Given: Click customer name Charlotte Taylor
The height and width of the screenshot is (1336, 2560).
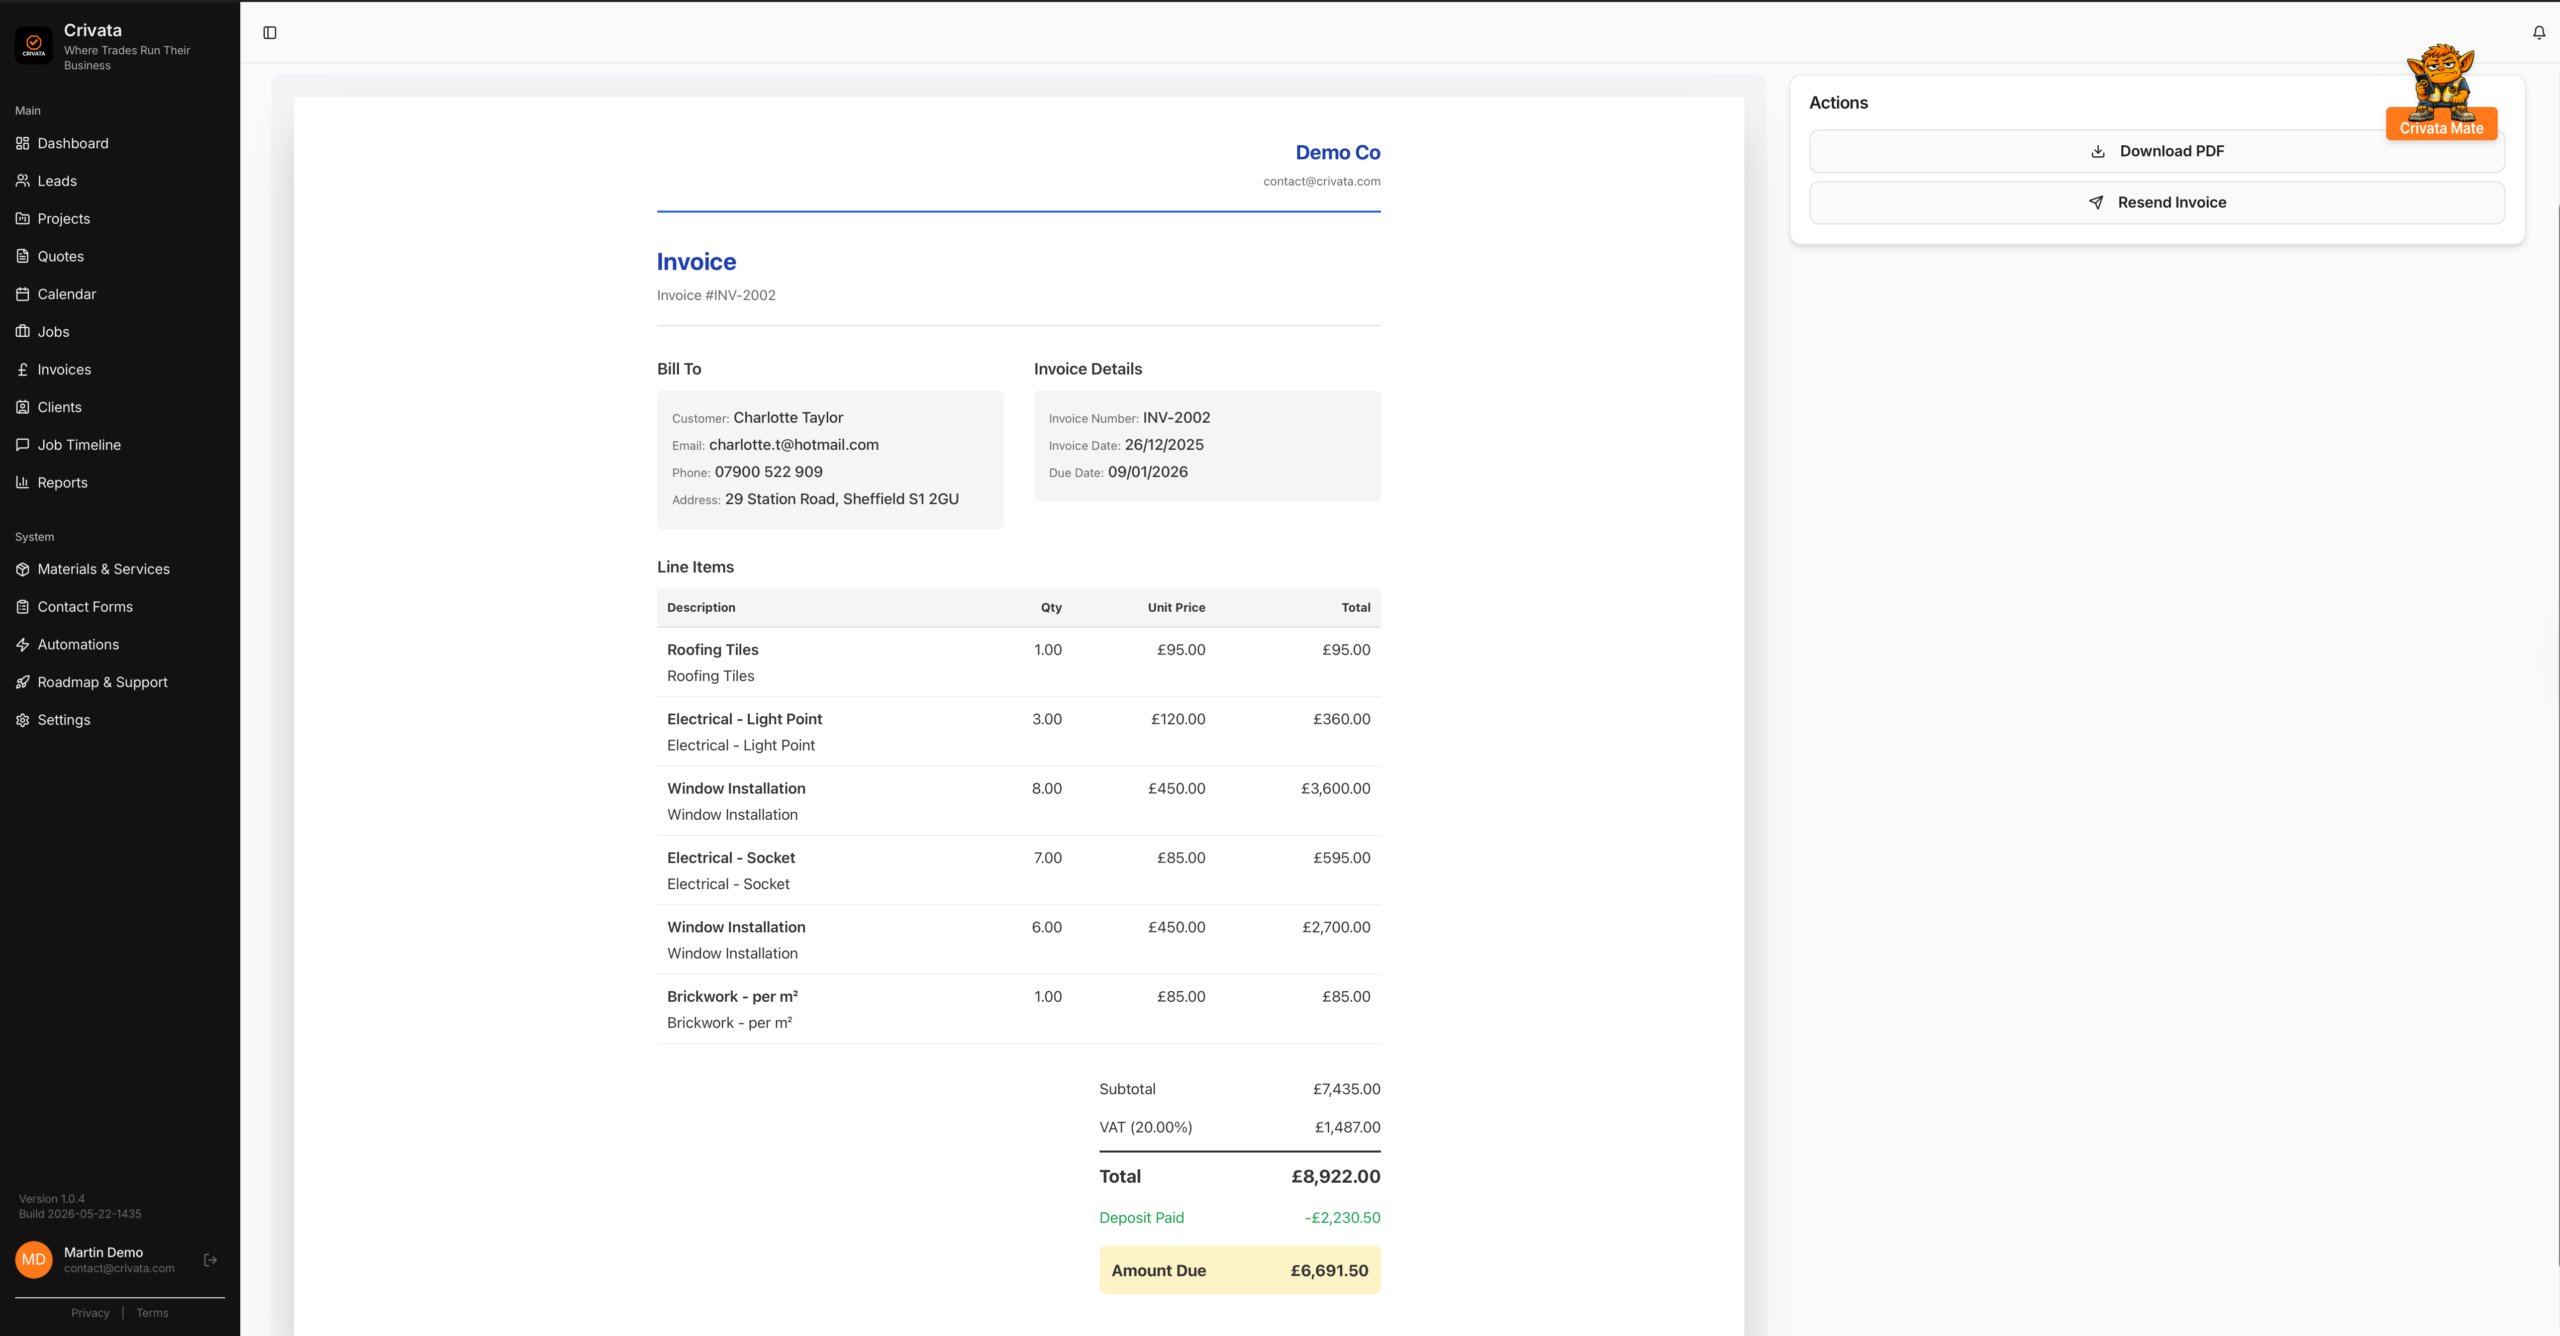Looking at the screenshot, I should [x=788, y=418].
